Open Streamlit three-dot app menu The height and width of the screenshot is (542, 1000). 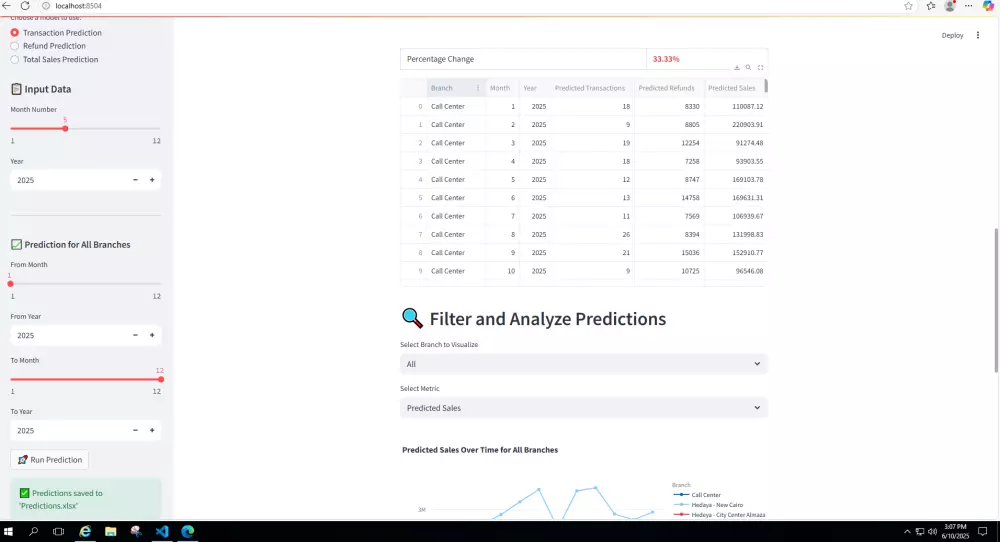tap(978, 35)
